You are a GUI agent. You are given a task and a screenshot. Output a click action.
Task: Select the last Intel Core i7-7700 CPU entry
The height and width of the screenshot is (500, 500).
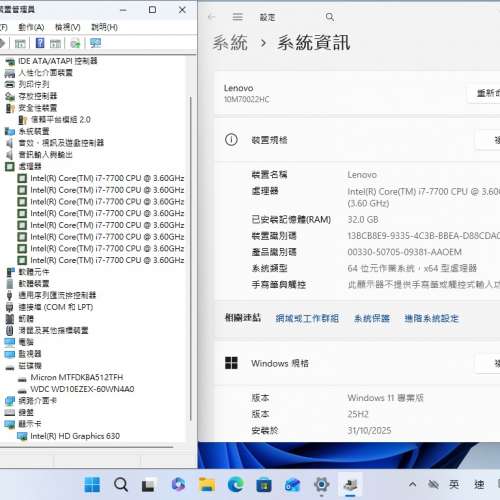click(101, 260)
